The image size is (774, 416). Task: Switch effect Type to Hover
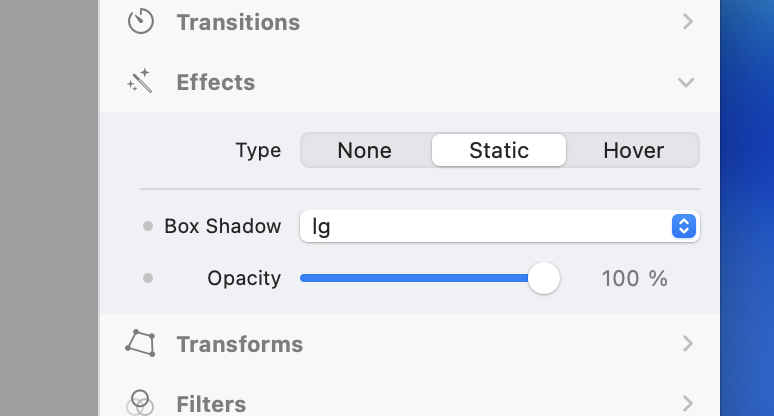(x=633, y=151)
